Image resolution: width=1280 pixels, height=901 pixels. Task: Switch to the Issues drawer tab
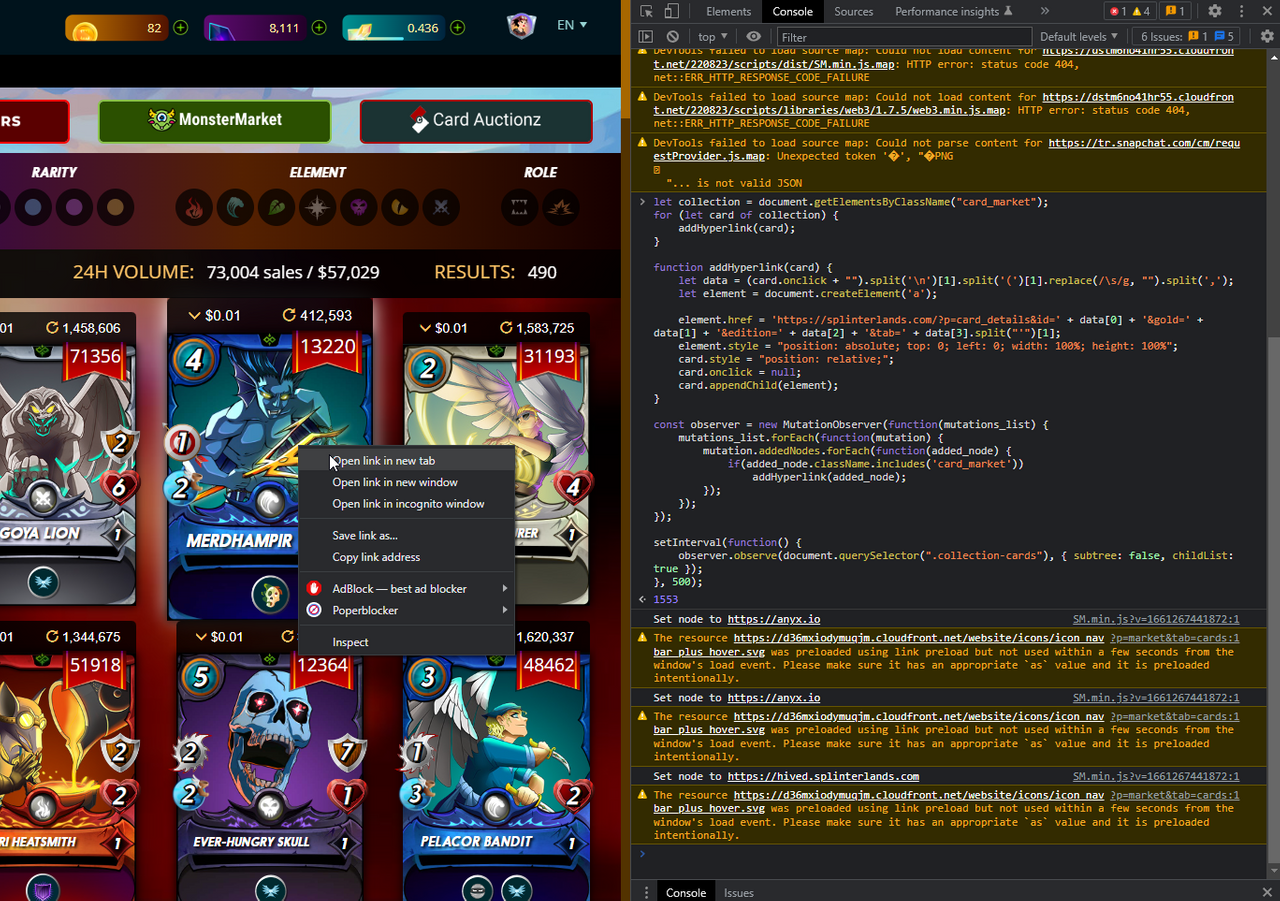(x=738, y=892)
